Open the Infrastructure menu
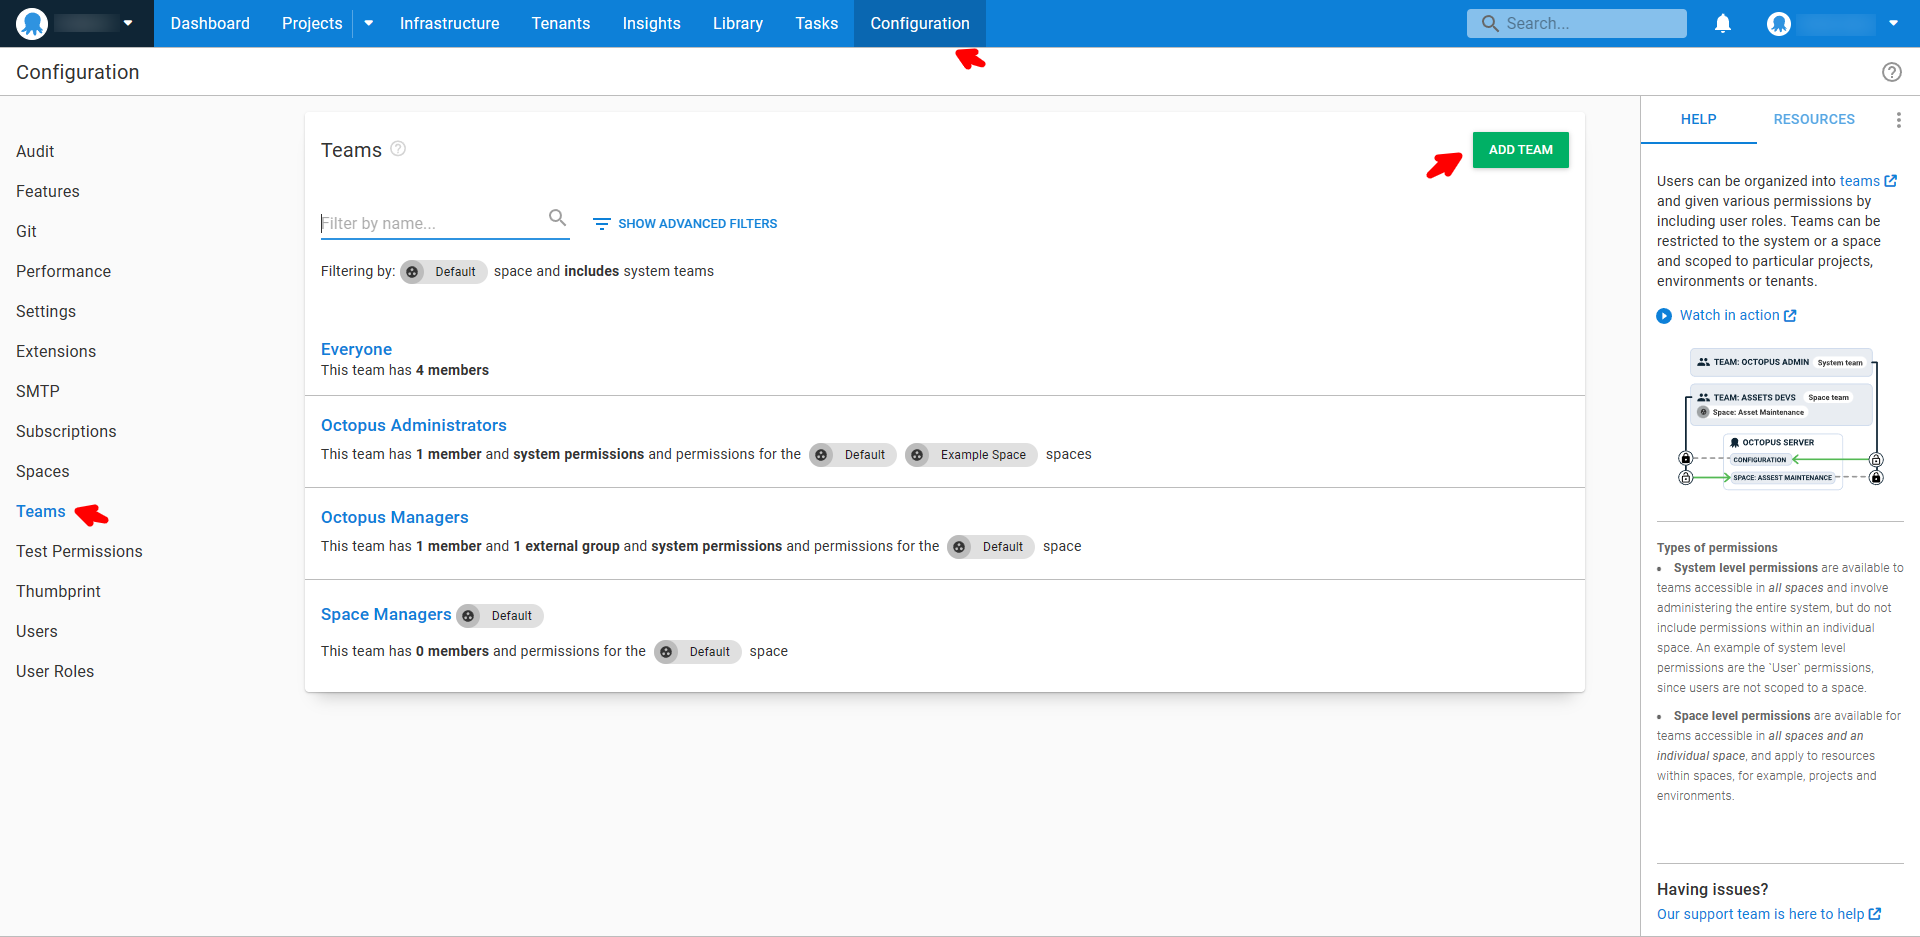 click(x=449, y=23)
